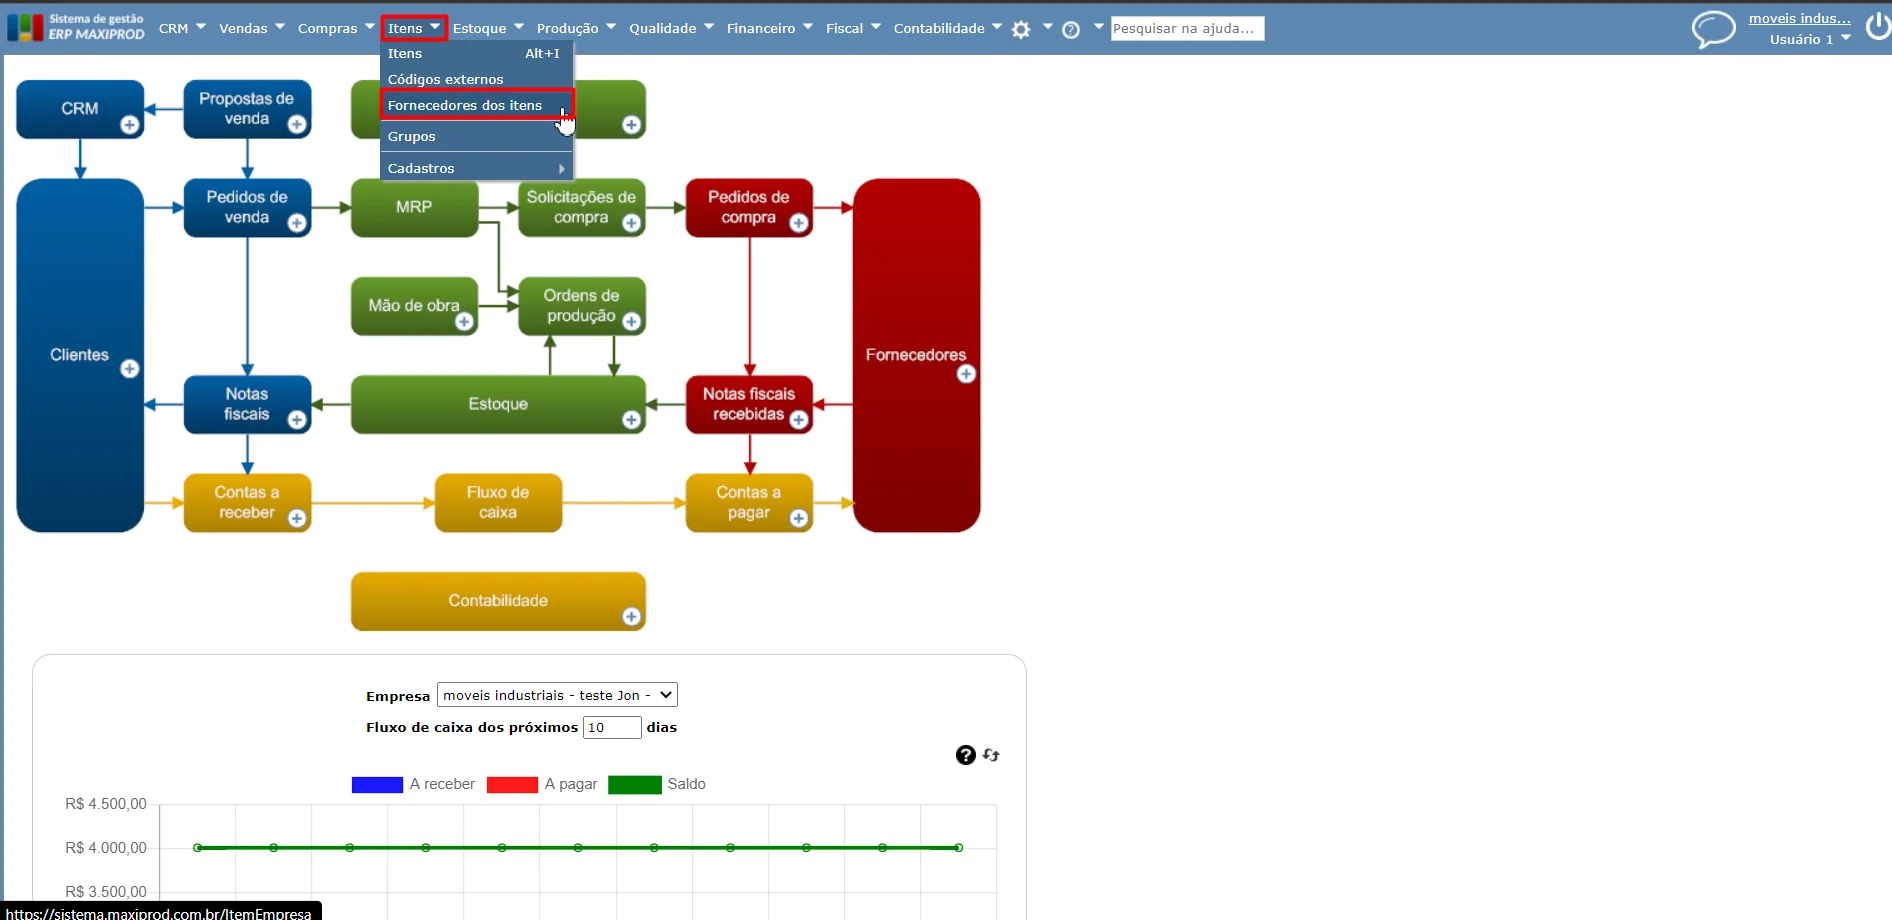
Task: Click plus icon on Pedidos de venda
Action: tap(297, 223)
